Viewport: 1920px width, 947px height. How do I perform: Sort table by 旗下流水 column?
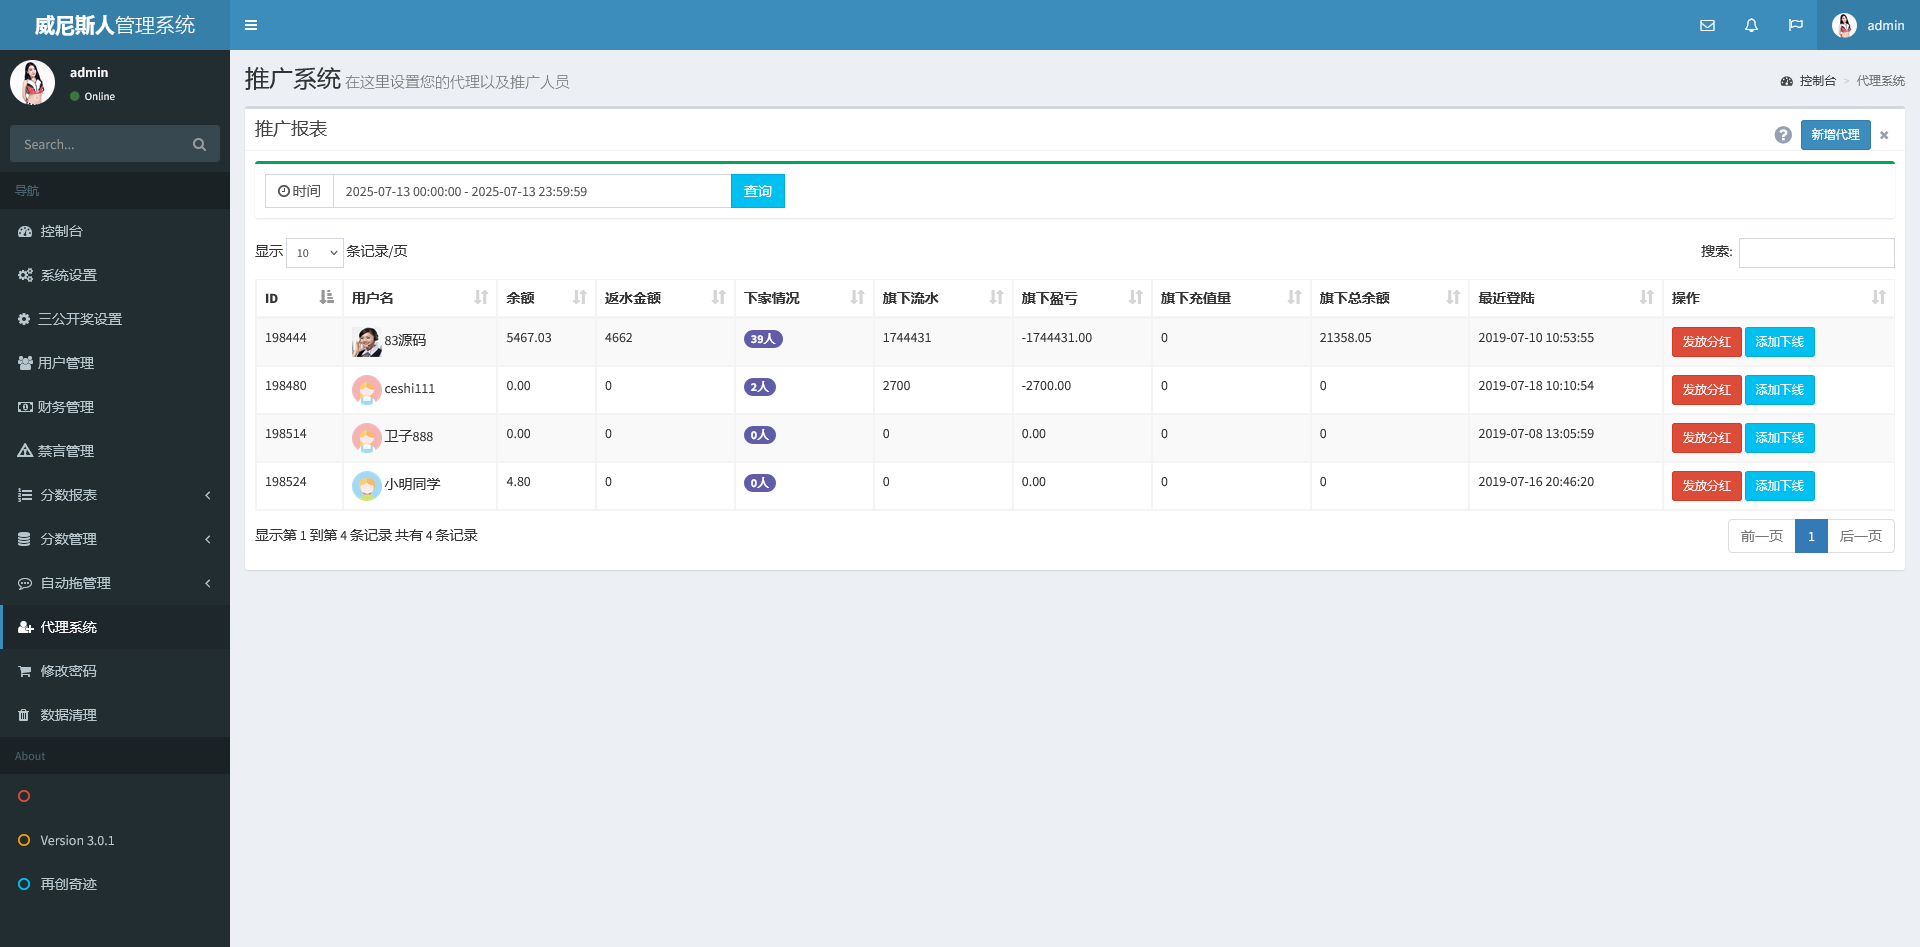[x=943, y=298]
